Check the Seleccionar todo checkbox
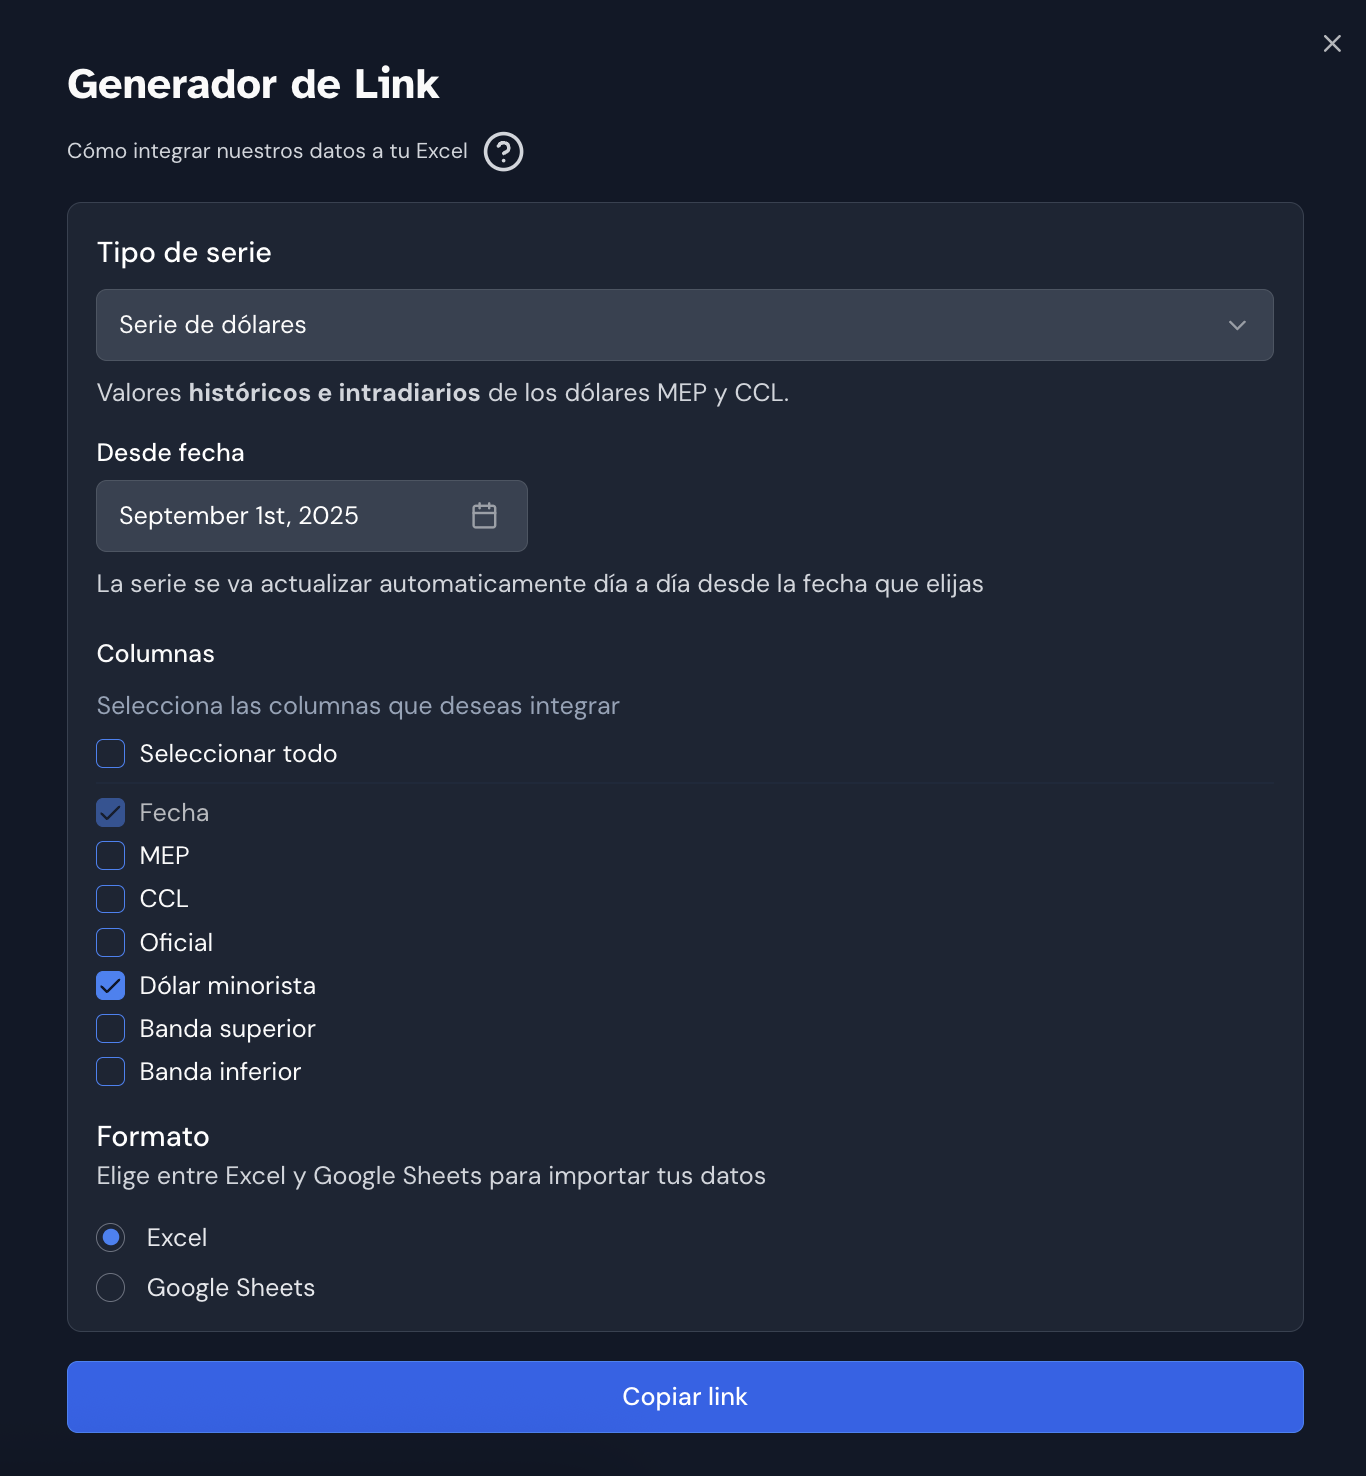This screenshot has width=1366, height=1476. pyautogui.click(x=111, y=754)
